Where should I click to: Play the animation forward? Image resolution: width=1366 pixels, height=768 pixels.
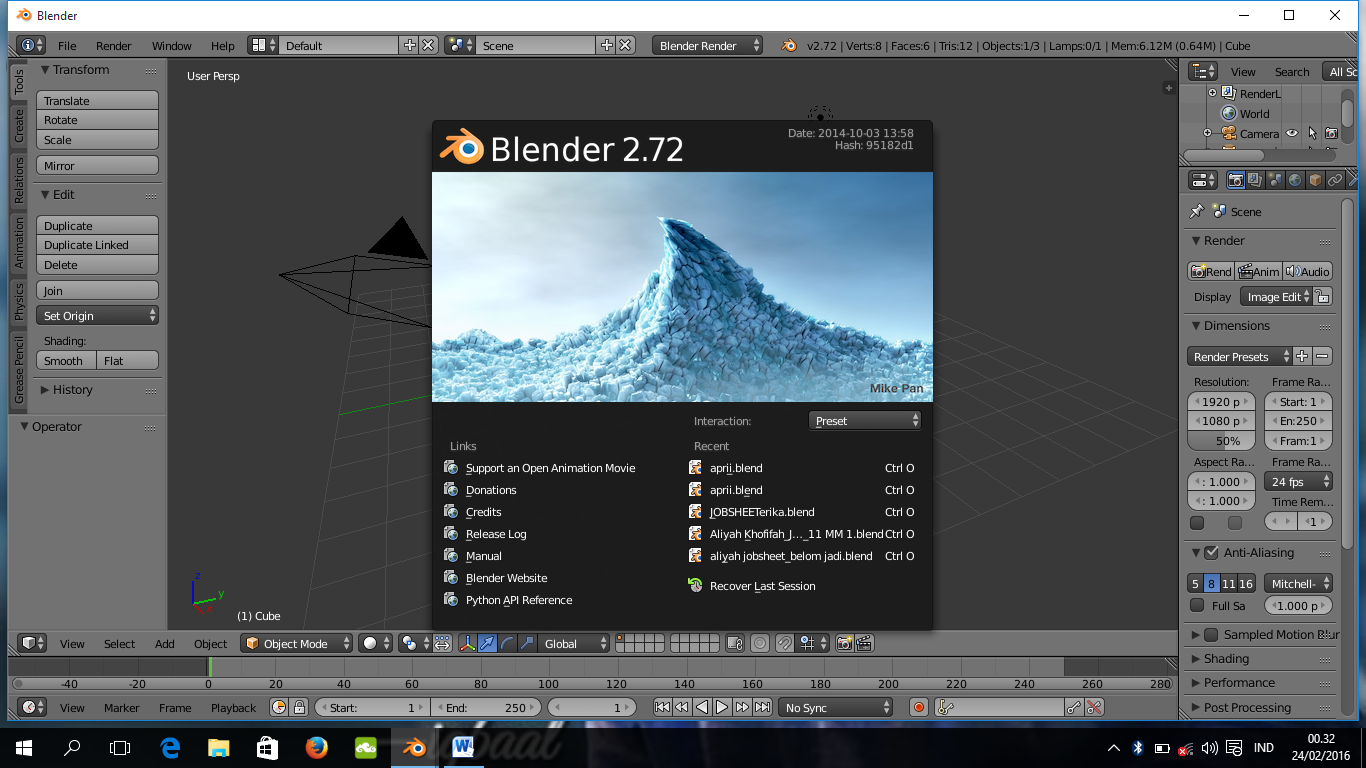[x=722, y=707]
